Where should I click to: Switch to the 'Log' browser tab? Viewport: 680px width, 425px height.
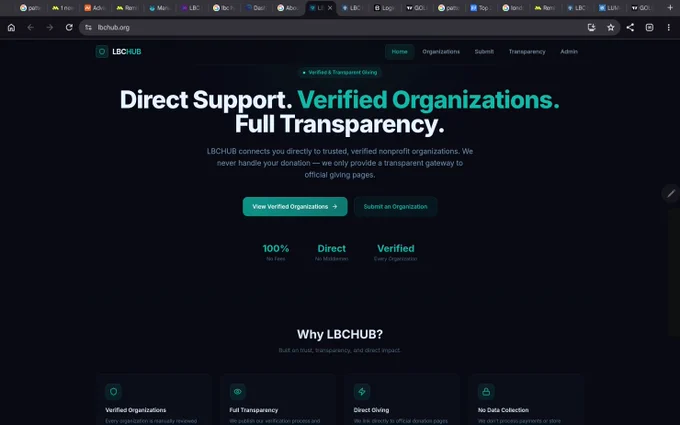pos(384,8)
